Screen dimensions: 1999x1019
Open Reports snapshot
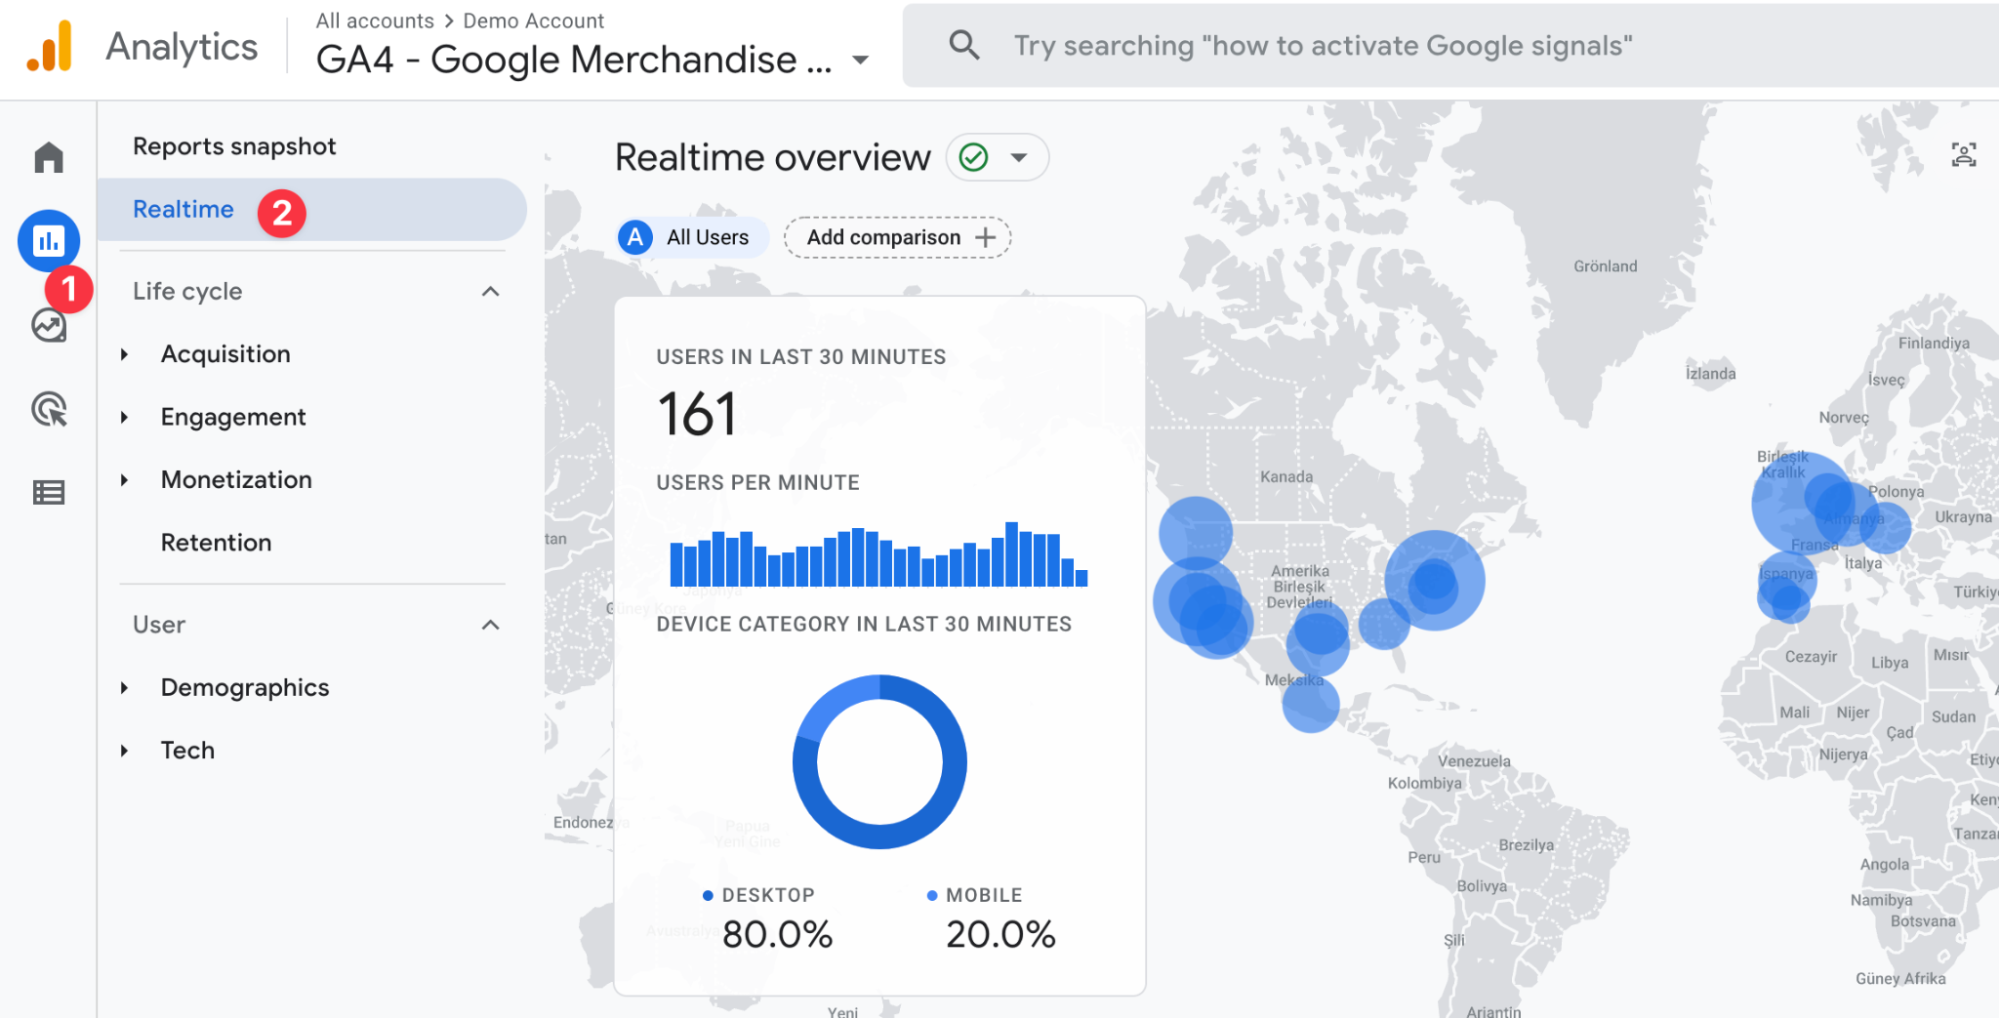click(234, 146)
